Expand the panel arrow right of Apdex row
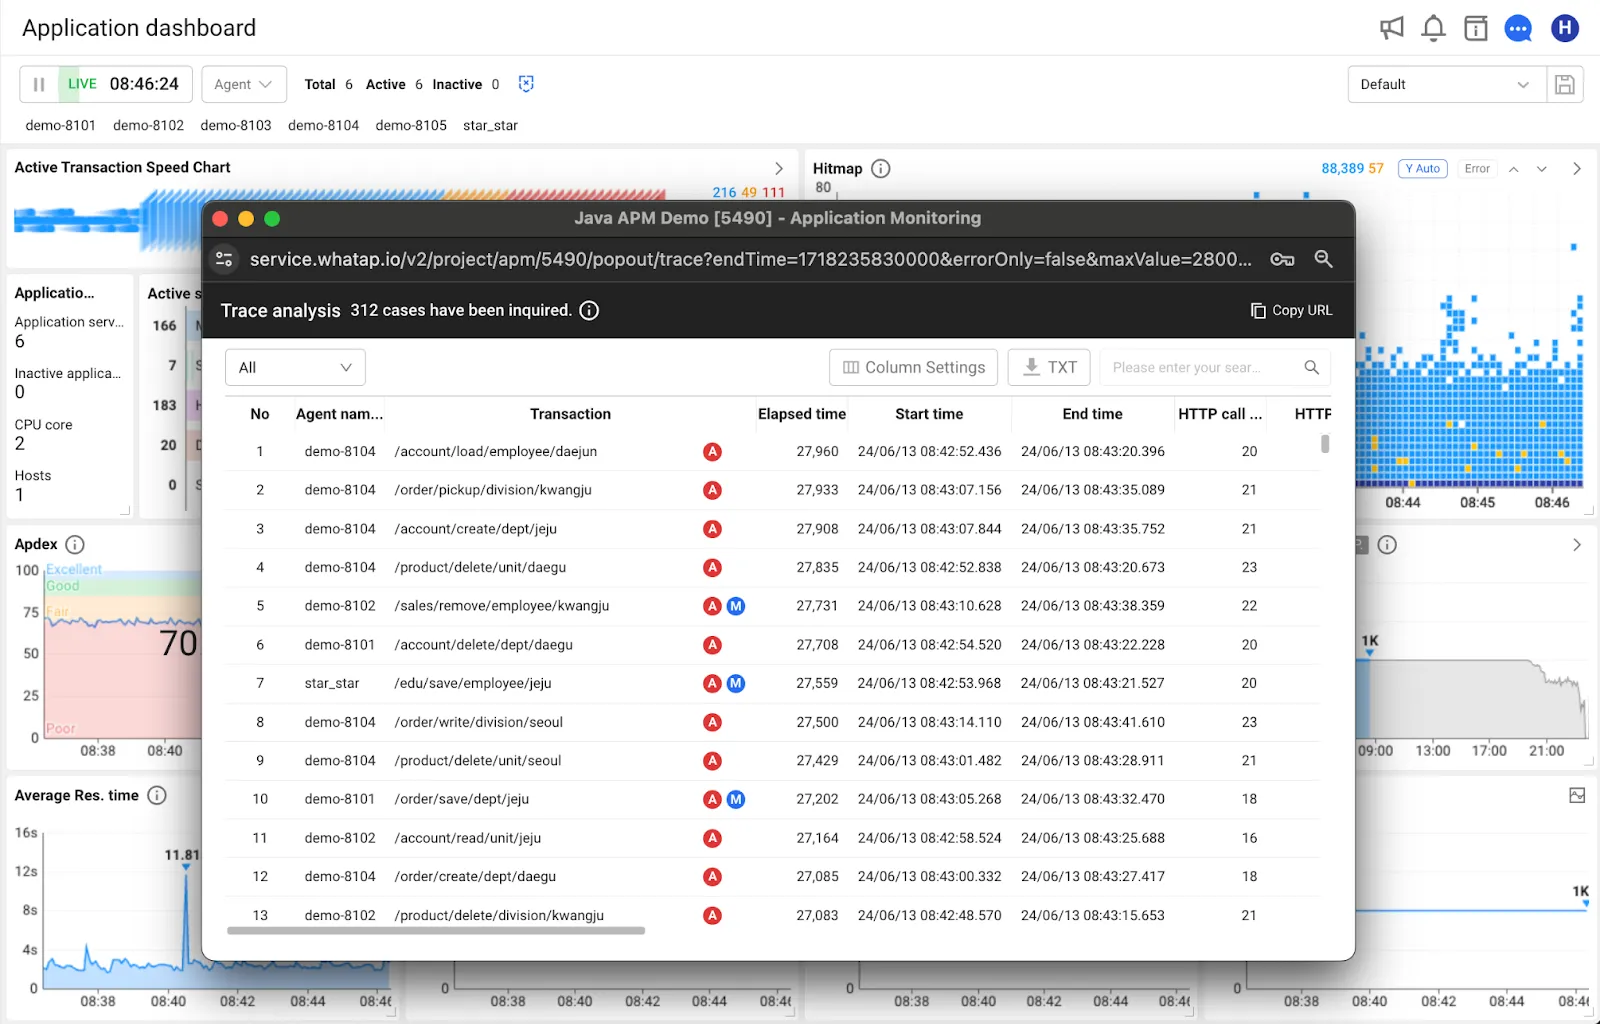Viewport: 1600px width, 1024px height. coord(1577,545)
